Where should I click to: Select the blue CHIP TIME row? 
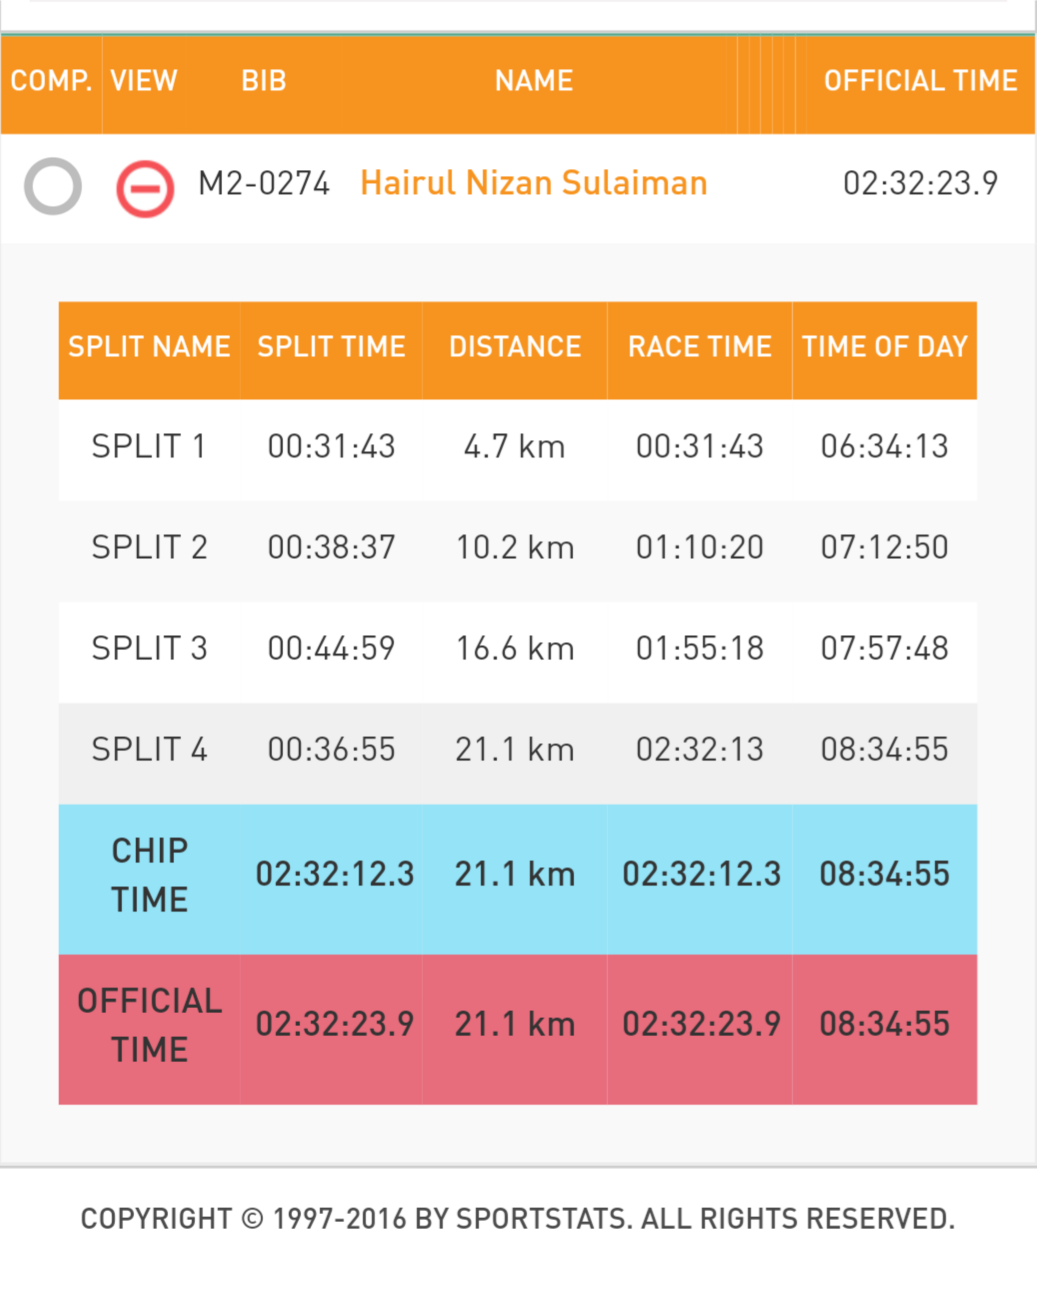pos(518,875)
